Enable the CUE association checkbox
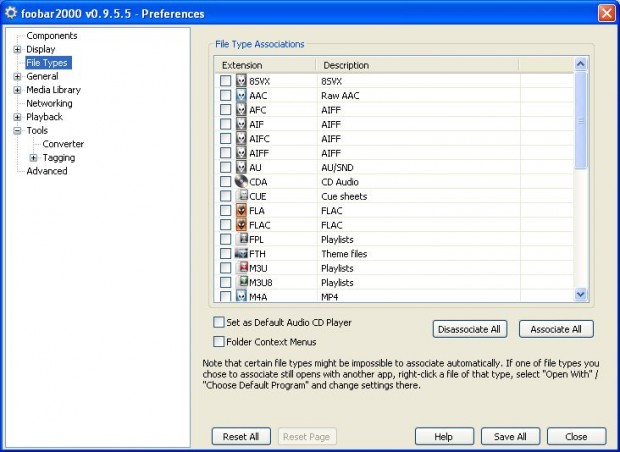620x452 pixels. pyautogui.click(x=225, y=196)
